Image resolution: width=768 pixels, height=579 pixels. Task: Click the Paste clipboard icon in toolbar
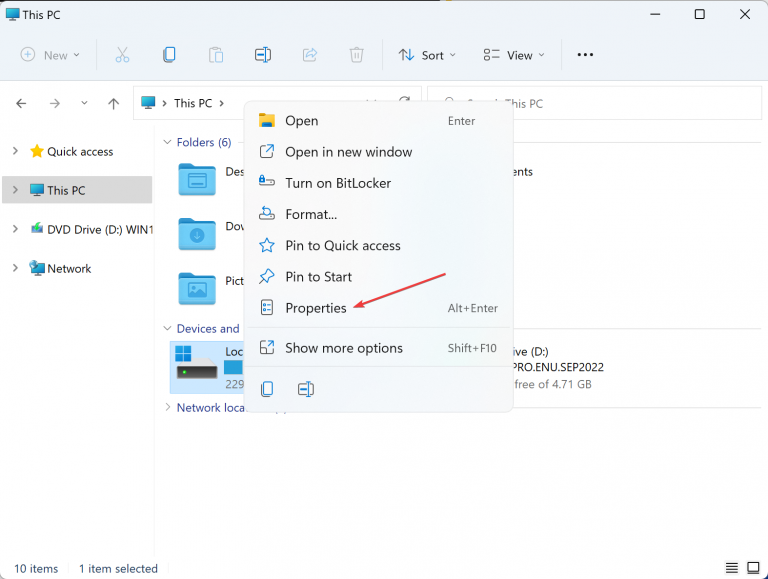coord(216,55)
